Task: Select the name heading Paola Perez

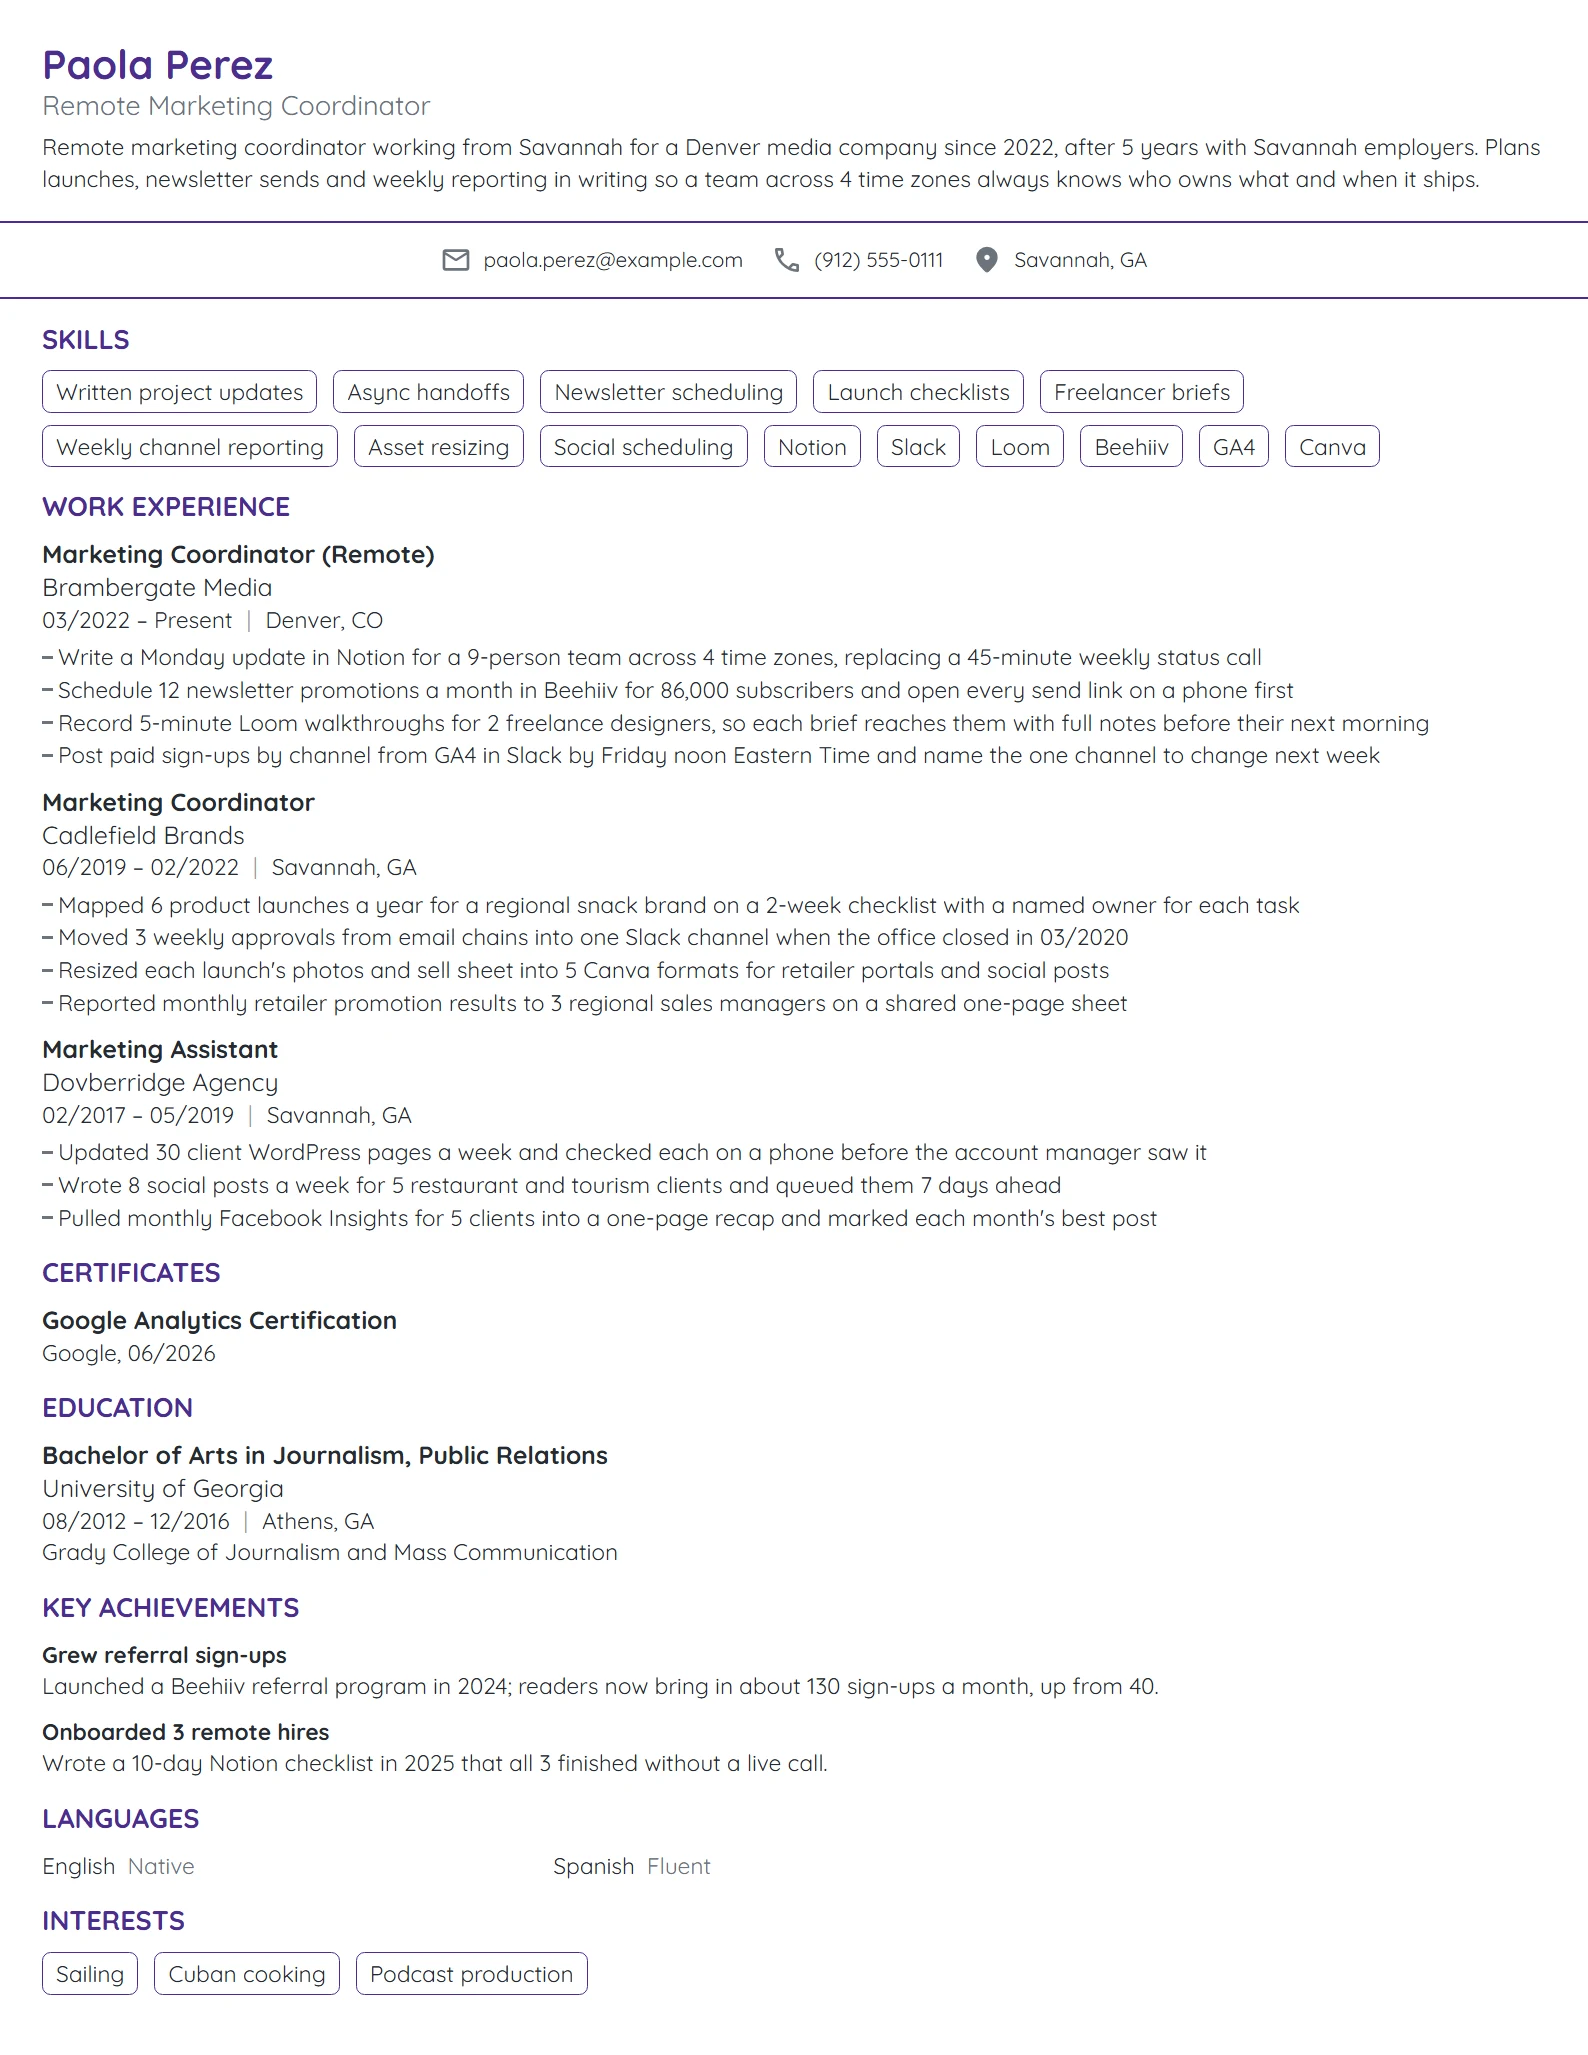Action: 158,65
